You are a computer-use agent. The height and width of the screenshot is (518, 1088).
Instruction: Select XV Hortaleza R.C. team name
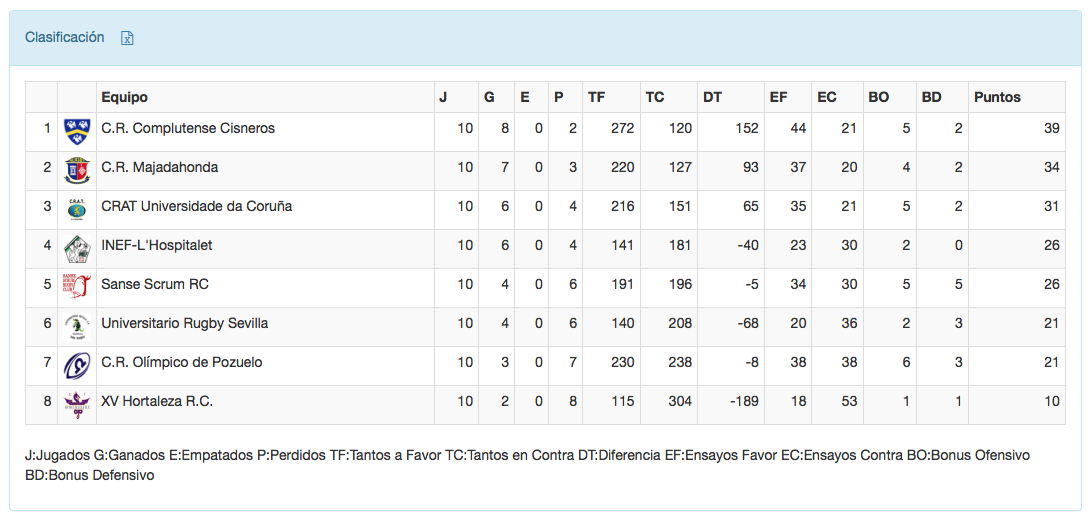pyautogui.click(x=157, y=402)
